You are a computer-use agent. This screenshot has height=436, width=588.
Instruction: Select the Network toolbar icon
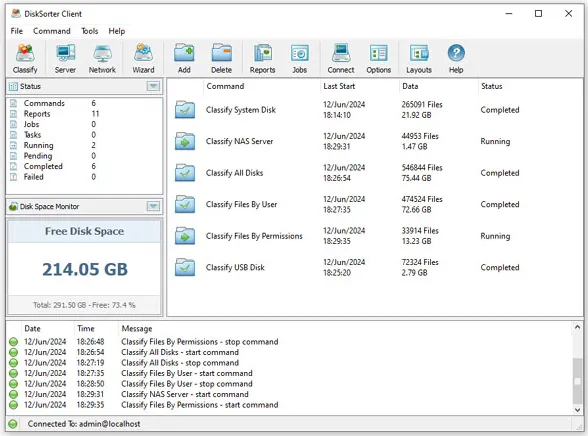click(x=102, y=58)
